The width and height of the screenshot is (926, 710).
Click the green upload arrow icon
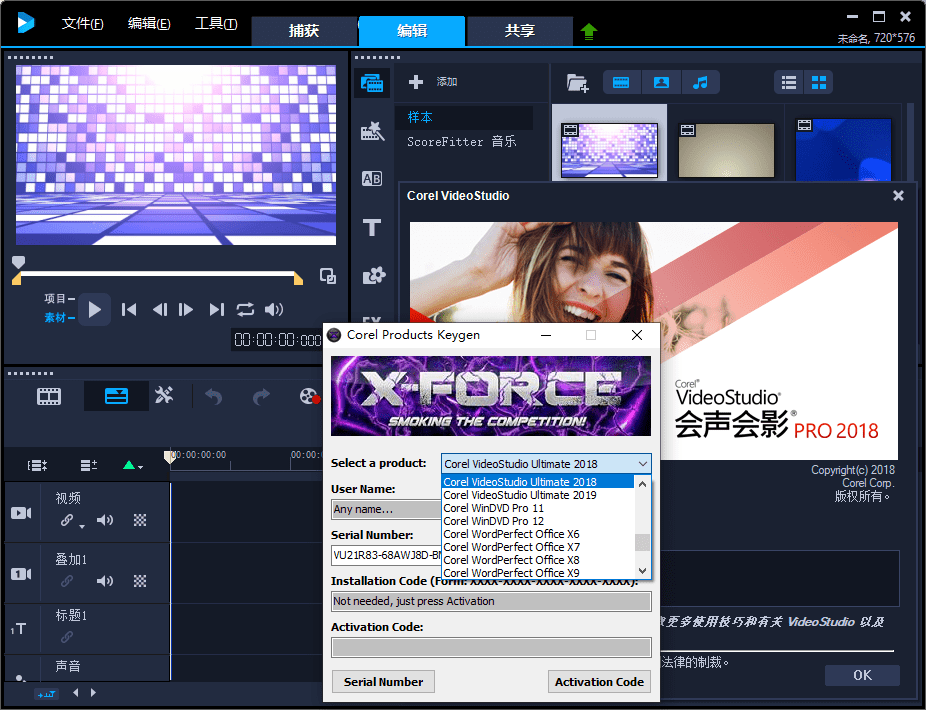[588, 31]
